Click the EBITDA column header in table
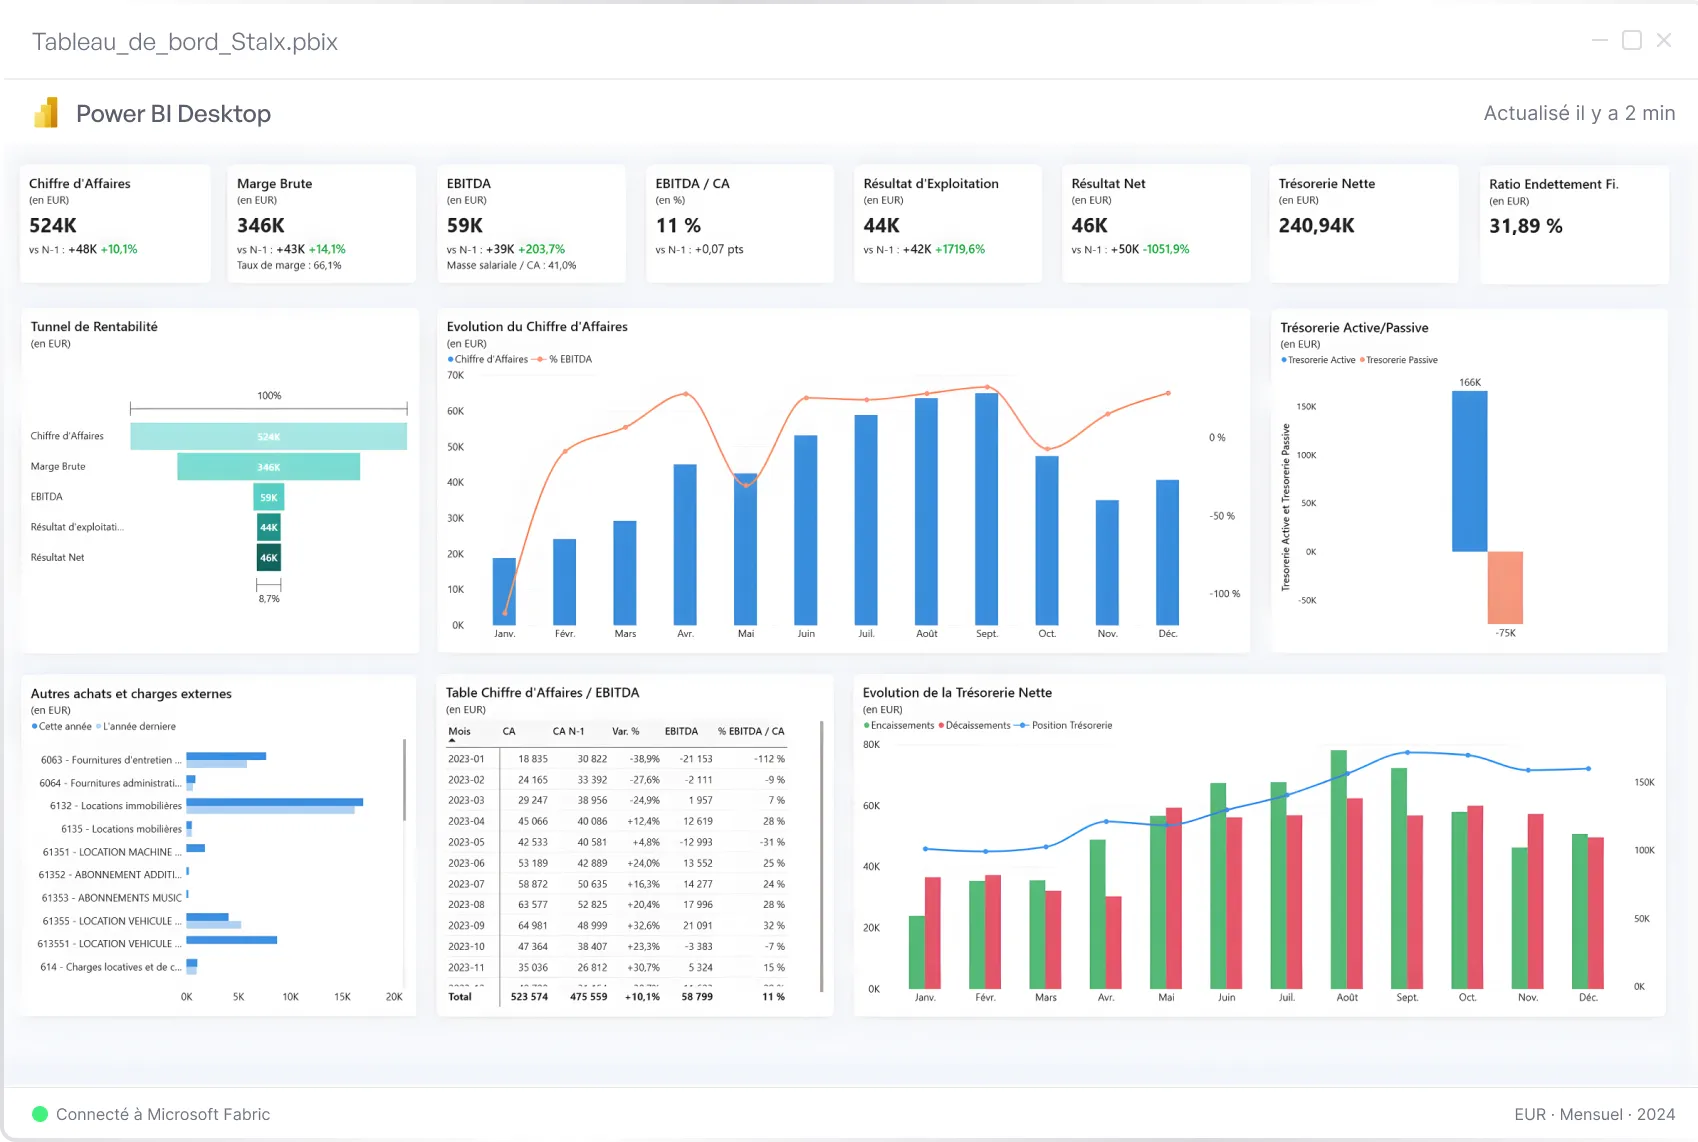 (681, 732)
